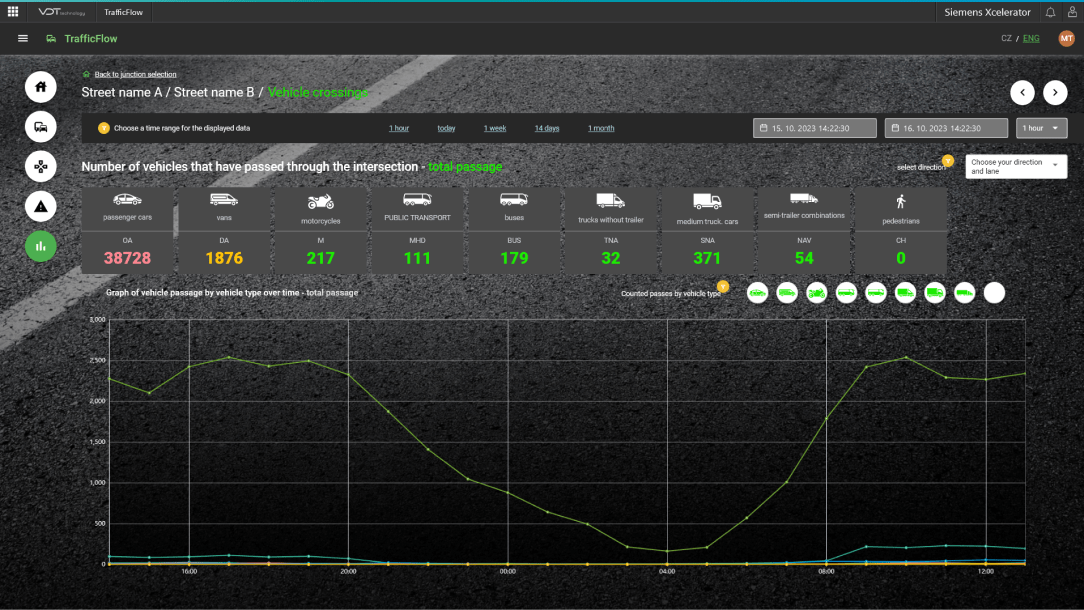Select the 1 month time range link

point(601,128)
